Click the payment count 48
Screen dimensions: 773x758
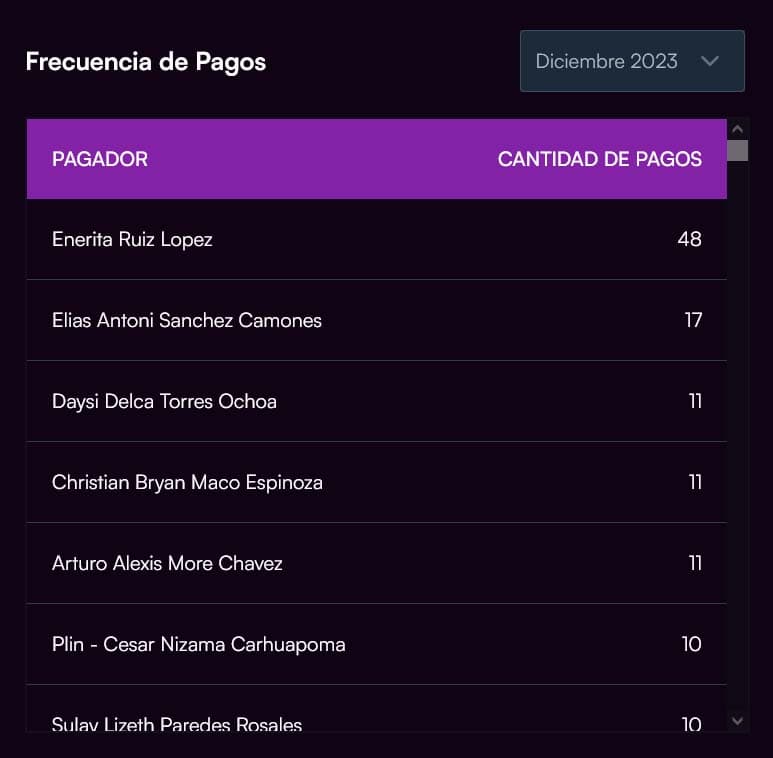689,239
